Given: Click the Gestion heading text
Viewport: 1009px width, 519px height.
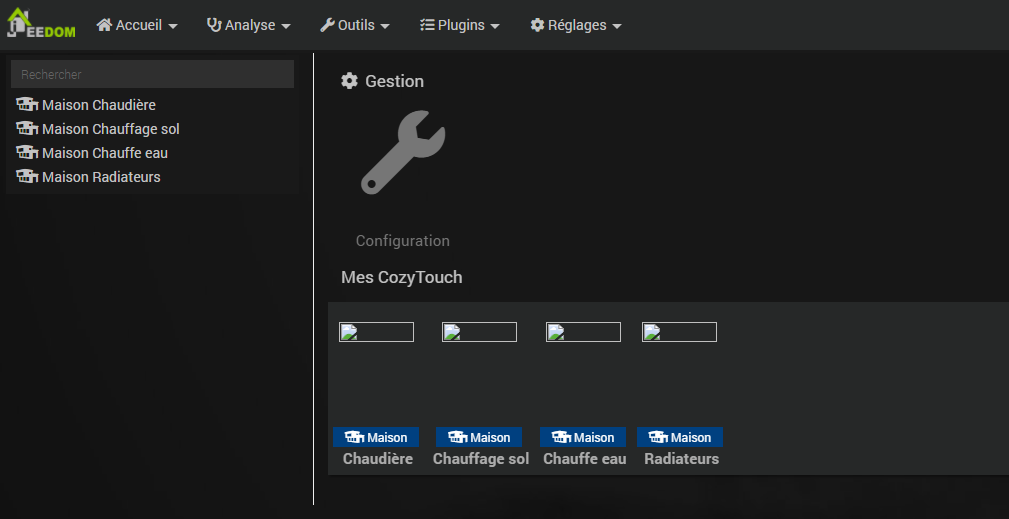Looking at the screenshot, I should [x=394, y=81].
